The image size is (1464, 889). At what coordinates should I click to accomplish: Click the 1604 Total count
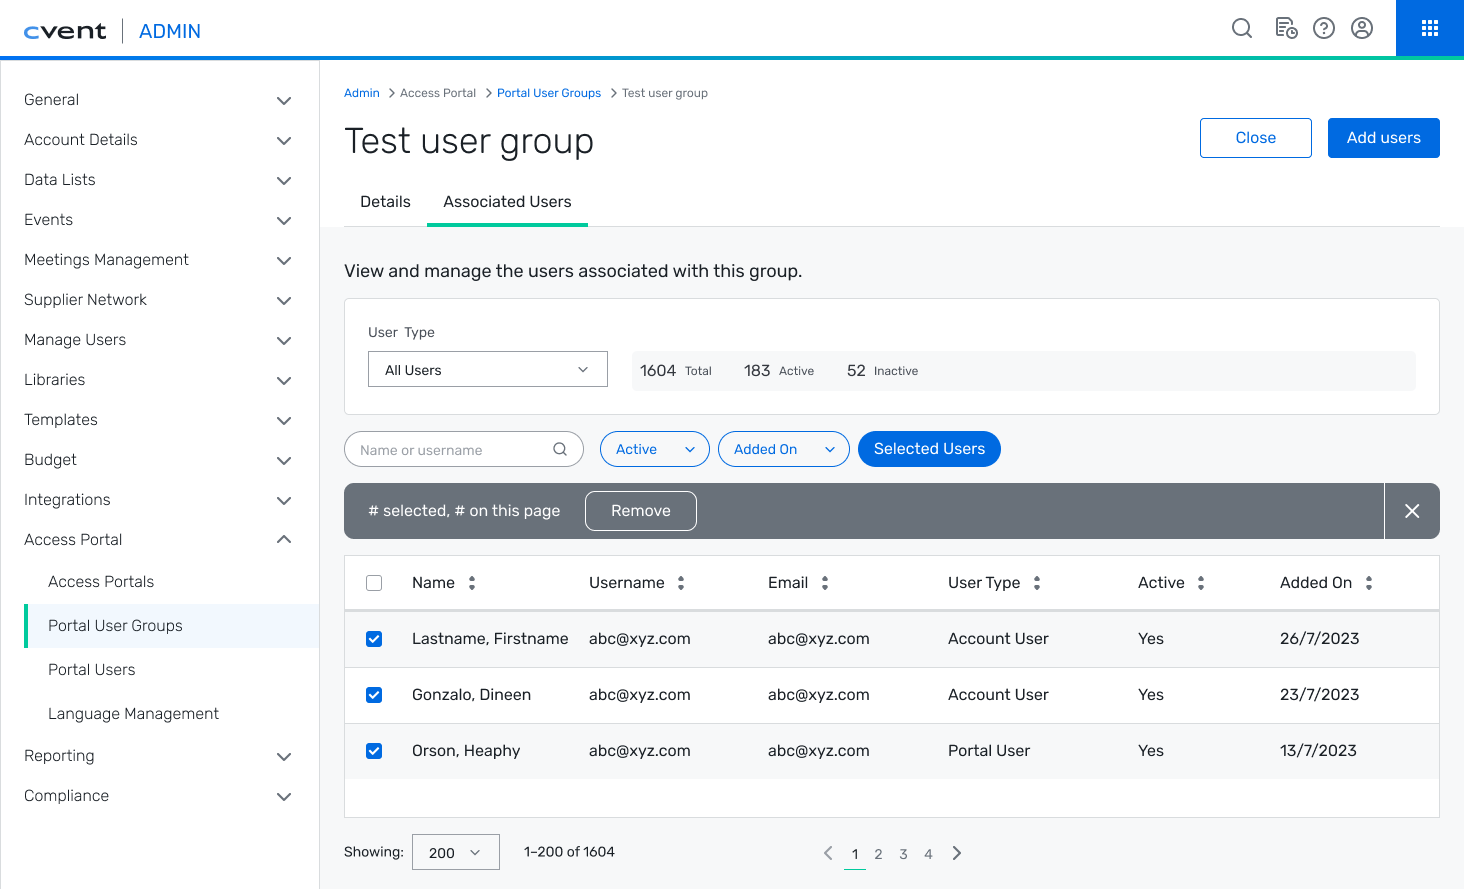676,371
